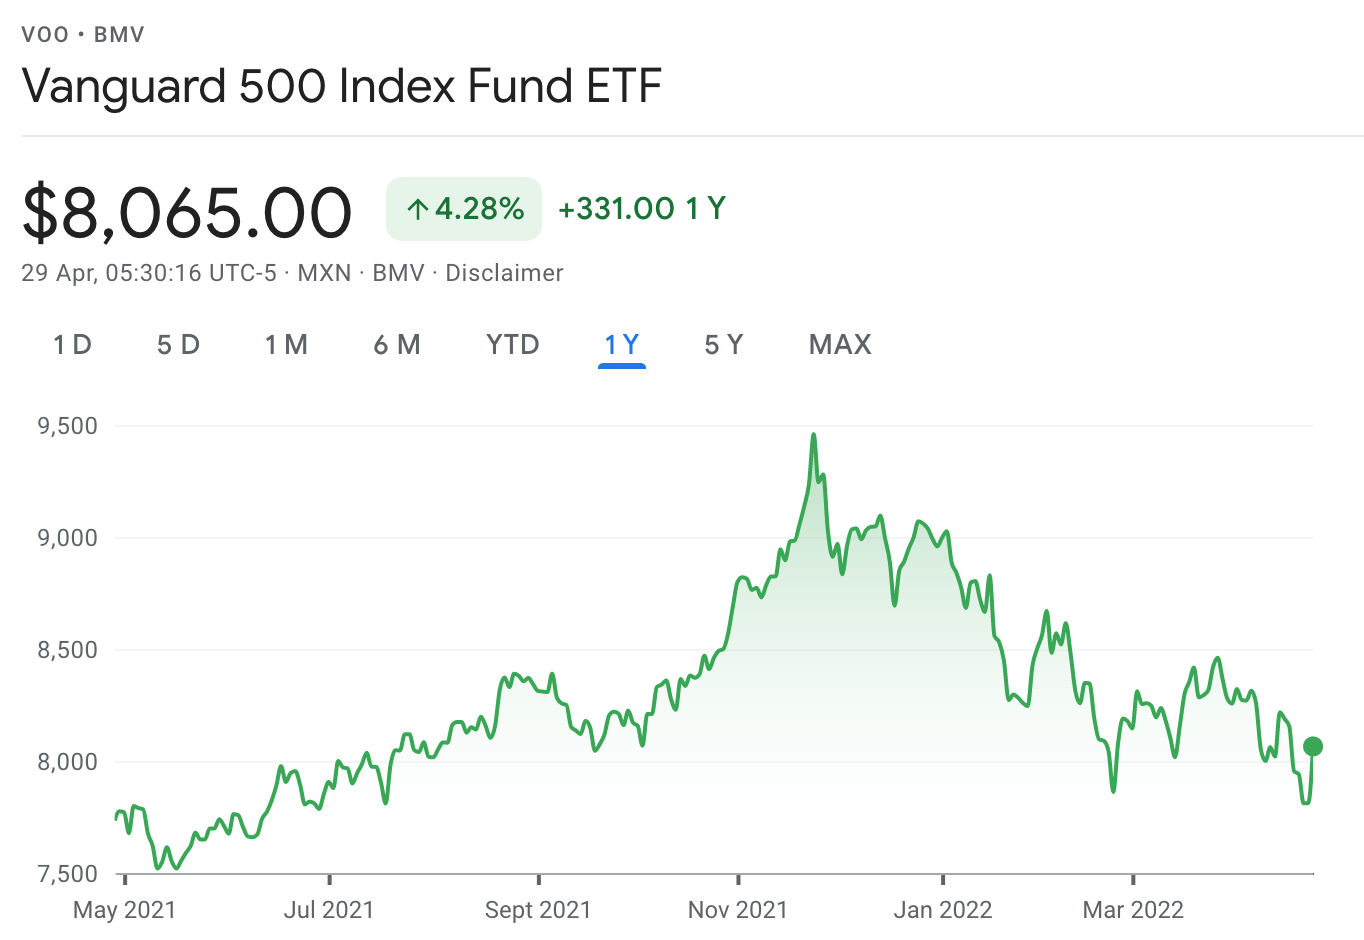Select the 6 M chart view
The height and width of the screenshot is (940, 1364).
pyautogui.click(x=396, y=344)
